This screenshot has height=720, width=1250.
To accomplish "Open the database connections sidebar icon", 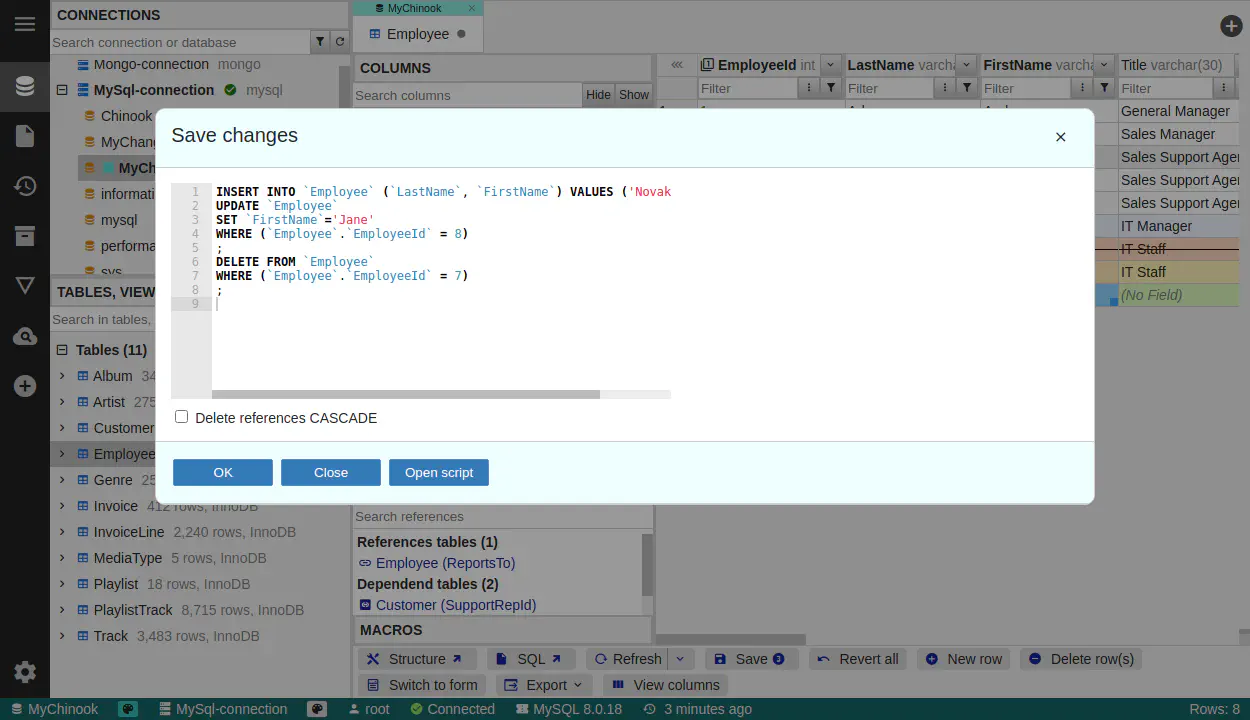I will coord(25,86).
